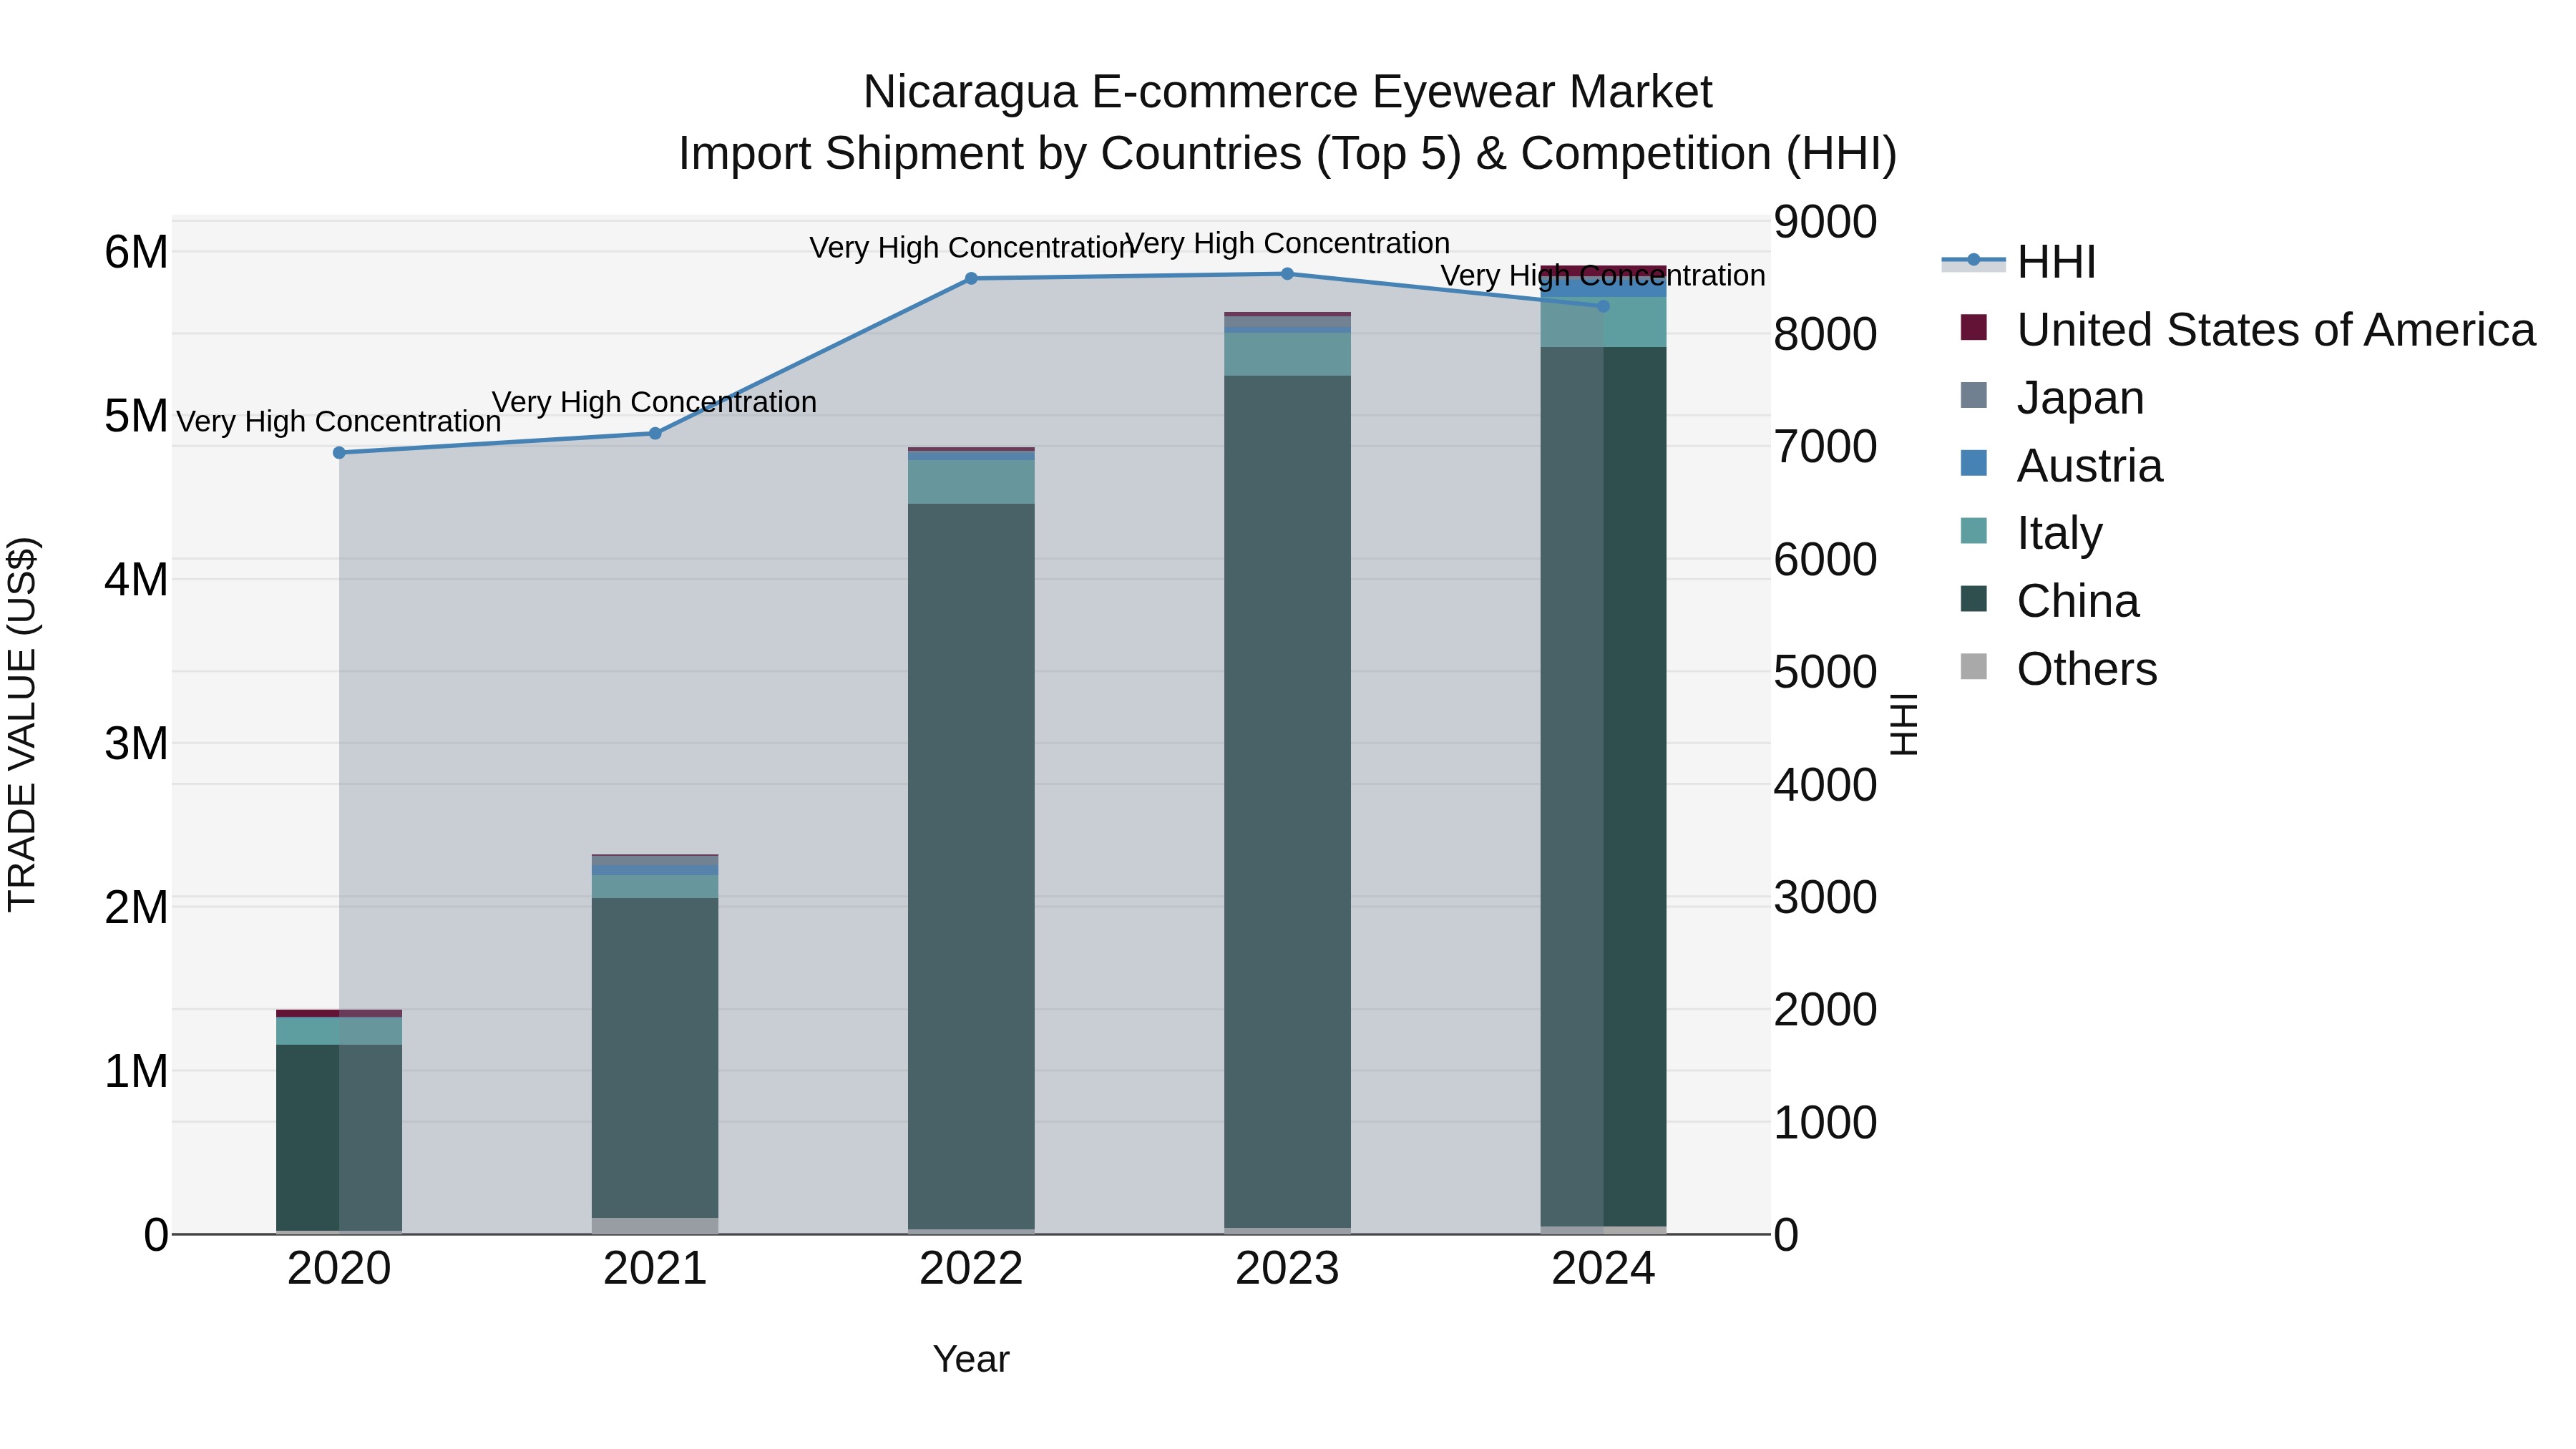This screenshot has width=2576, height=1449.
Task: Click the 2021 Very High Concentration annotation
Action: (655, 402)
